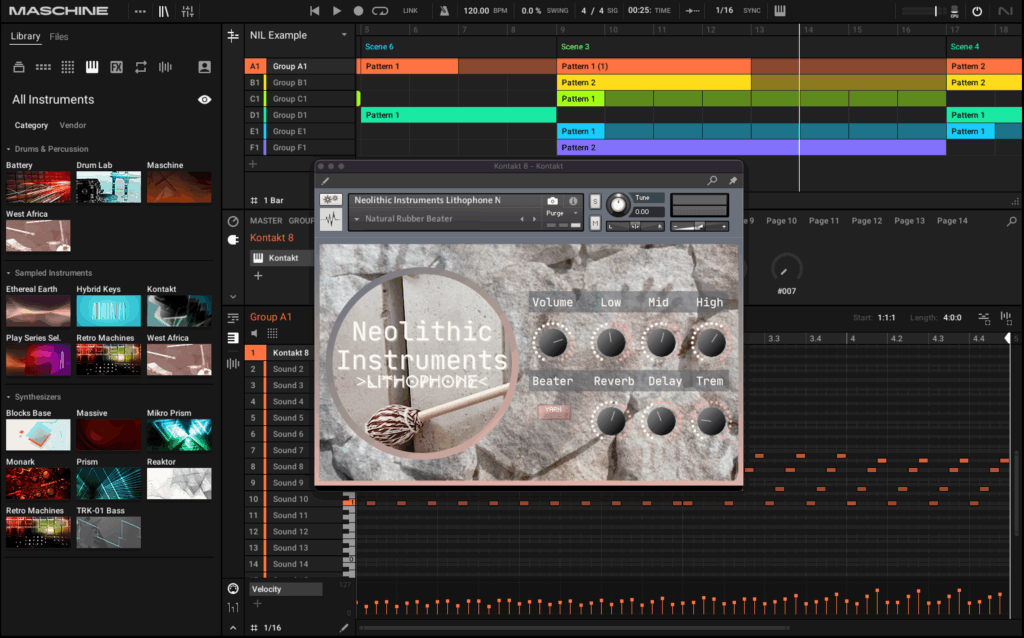Filter library by Groups icon
This screenshot has width=1024, height=638.
coord(43,67)
